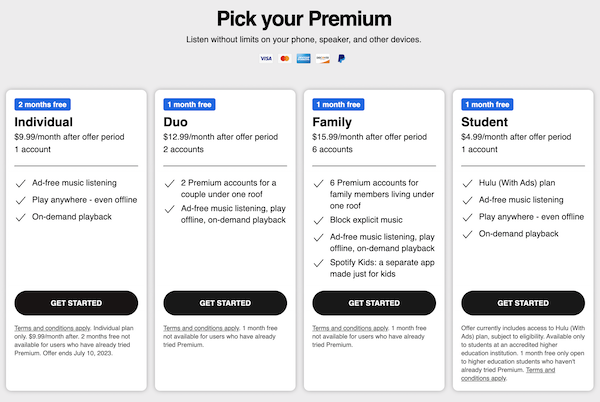The image size is (600, 402).
Task: Click the American Express card icon
Action: point(303,59)
